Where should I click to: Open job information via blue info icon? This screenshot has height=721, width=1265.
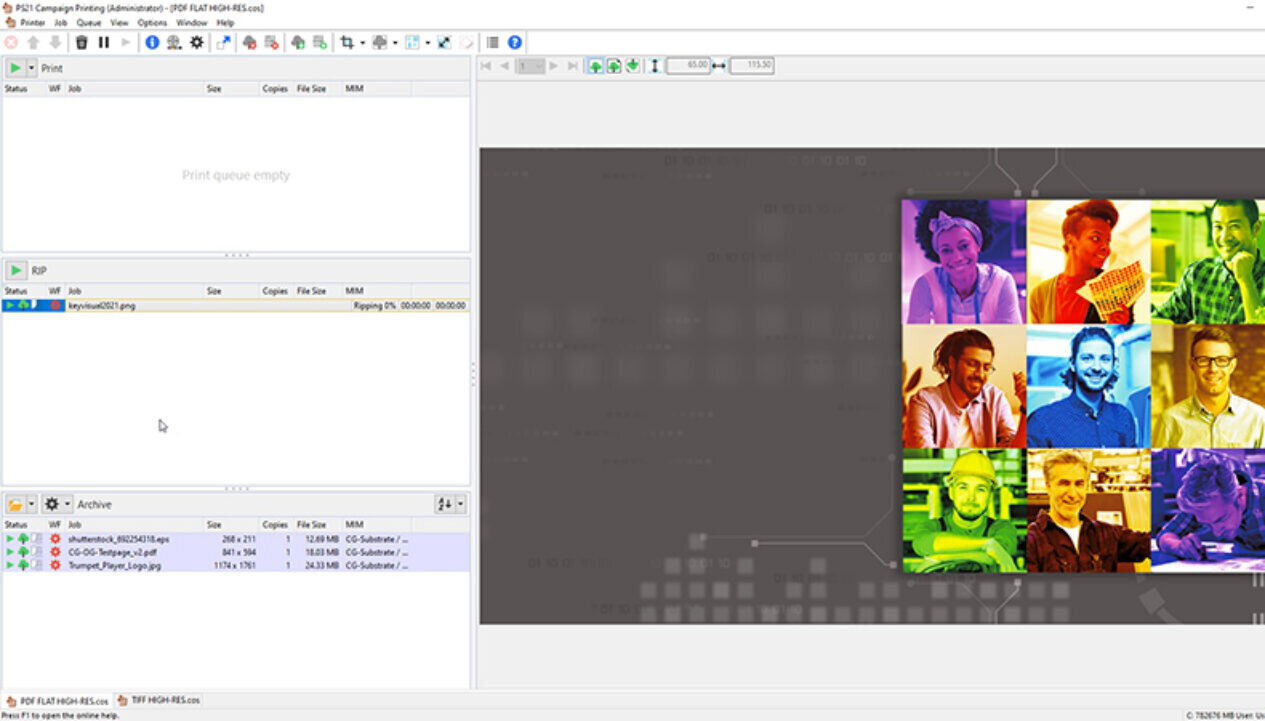pos(152,43)
